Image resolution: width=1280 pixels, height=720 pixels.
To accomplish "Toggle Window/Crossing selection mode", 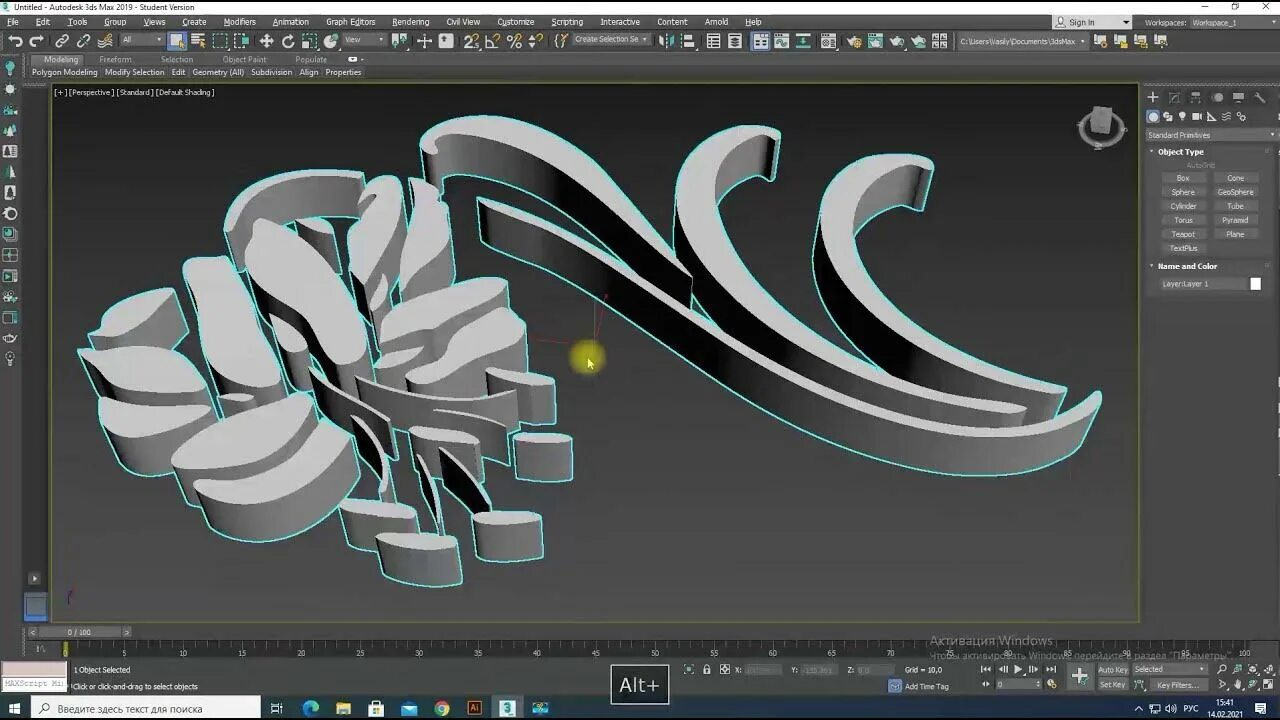I will [242, 41].
